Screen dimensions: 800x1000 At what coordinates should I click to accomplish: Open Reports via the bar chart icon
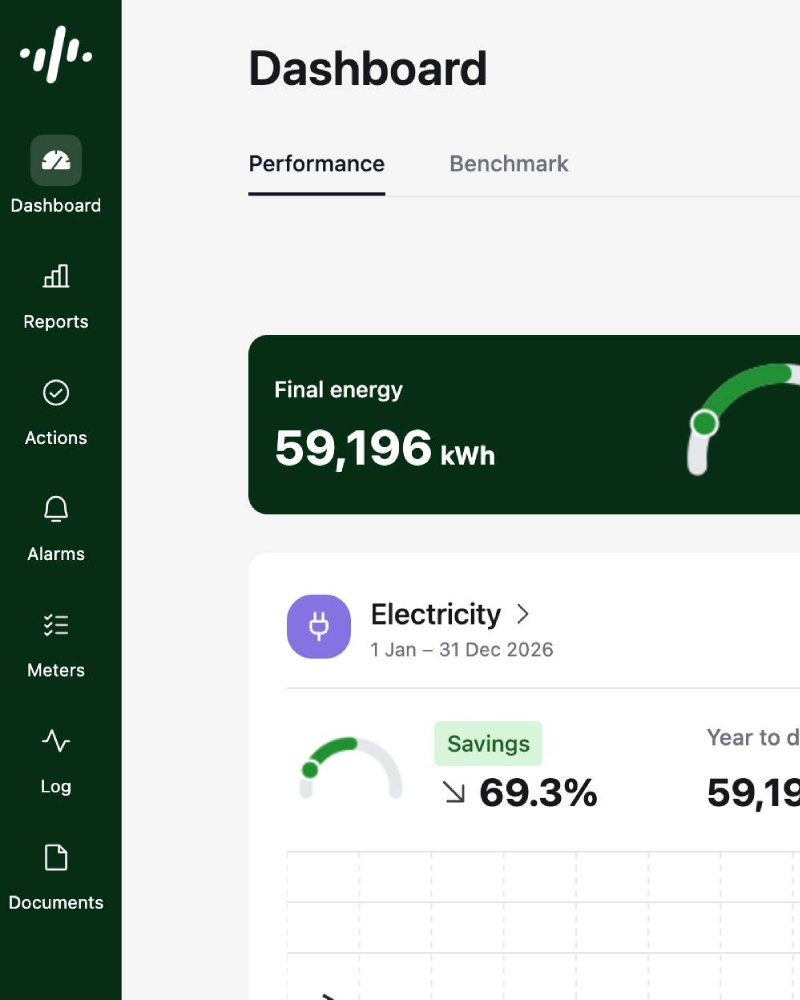56,276
